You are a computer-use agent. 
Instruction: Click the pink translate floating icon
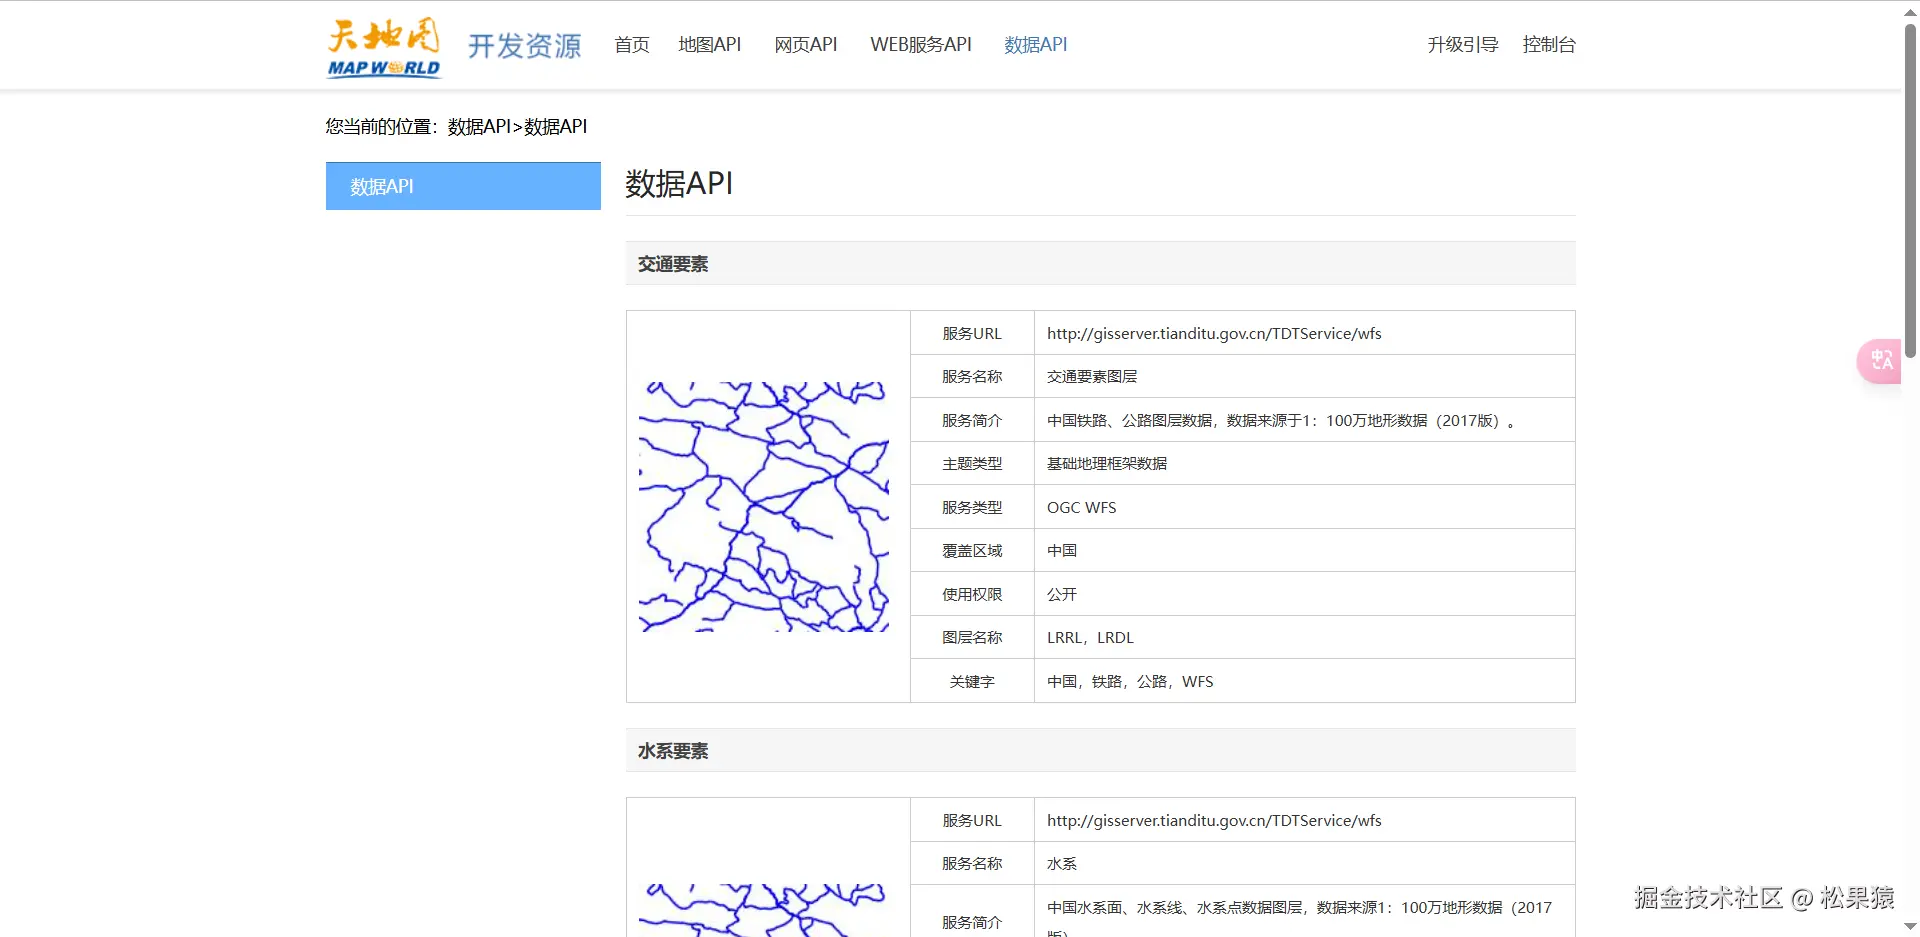[x=1879, y=361]
